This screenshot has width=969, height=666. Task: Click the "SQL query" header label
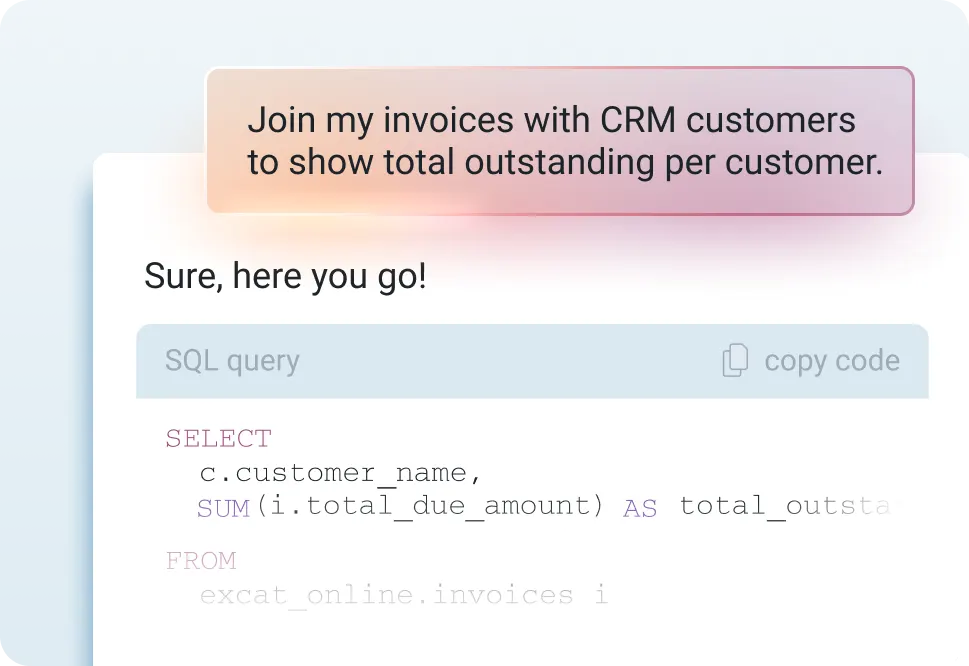pos(232,361)
